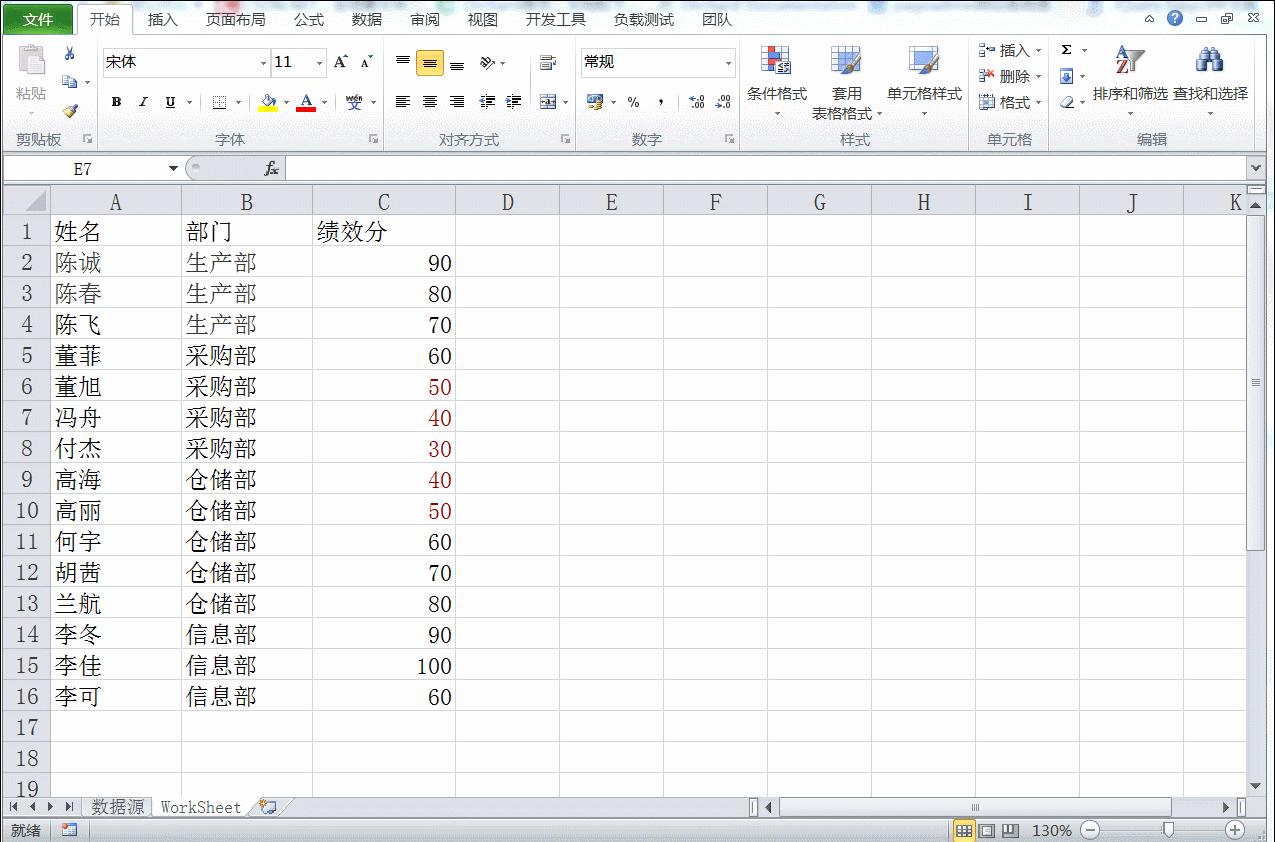Align cell text to the right

tap(457, 102)
